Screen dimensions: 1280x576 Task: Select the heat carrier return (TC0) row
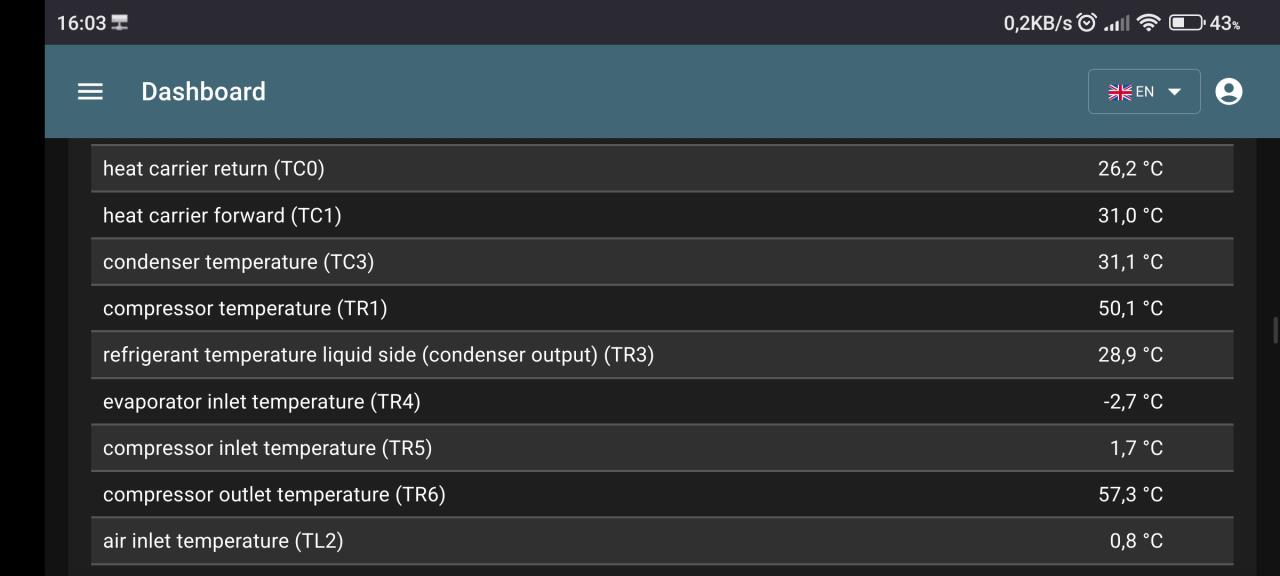[662, 168]
